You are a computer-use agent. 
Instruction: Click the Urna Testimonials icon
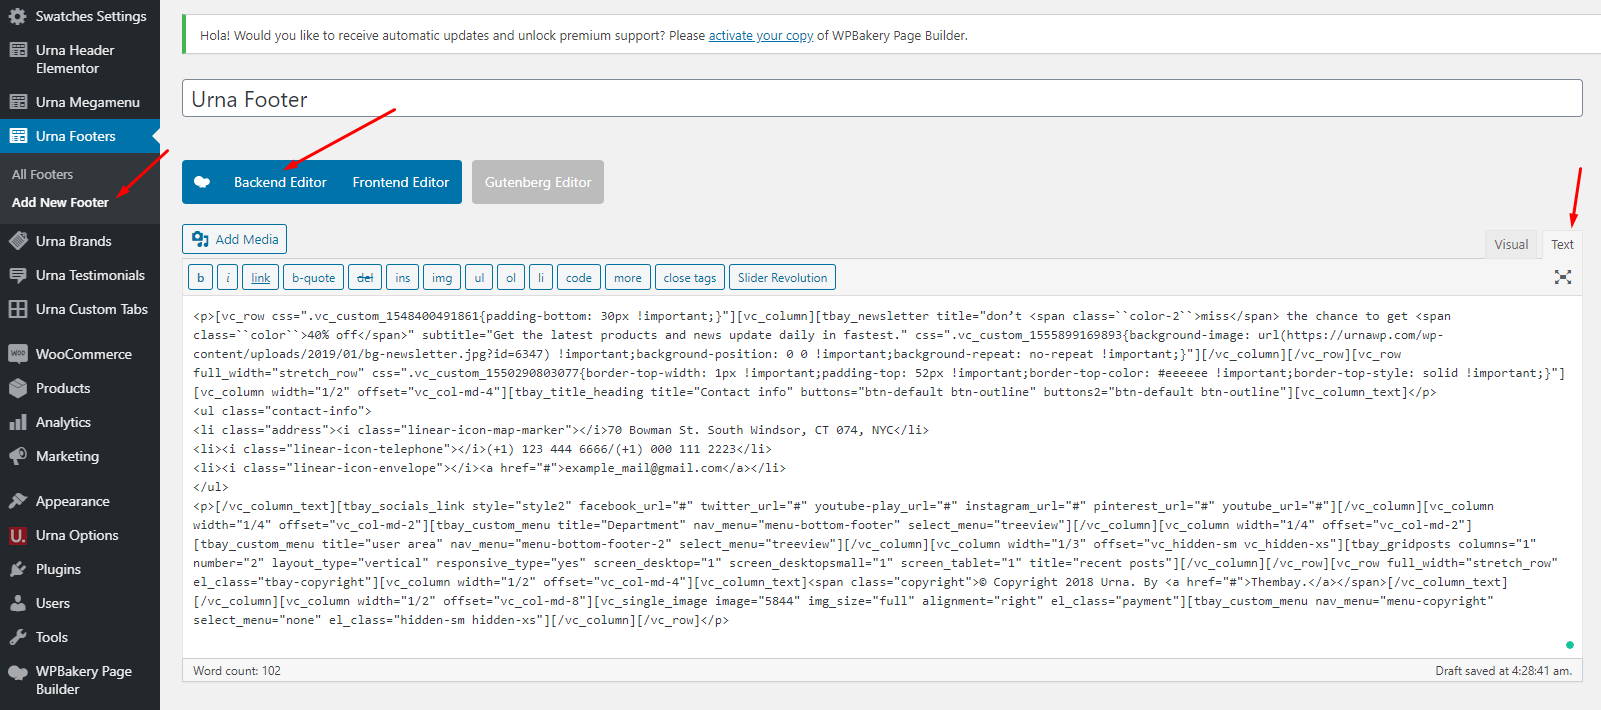(18, 275)
